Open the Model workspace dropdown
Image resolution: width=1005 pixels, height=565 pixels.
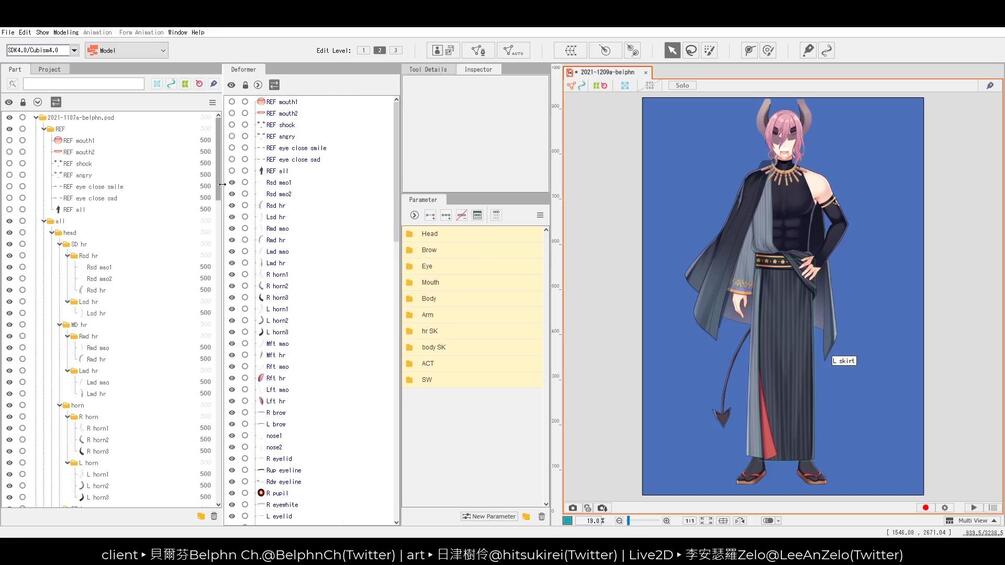pos(126,50)
